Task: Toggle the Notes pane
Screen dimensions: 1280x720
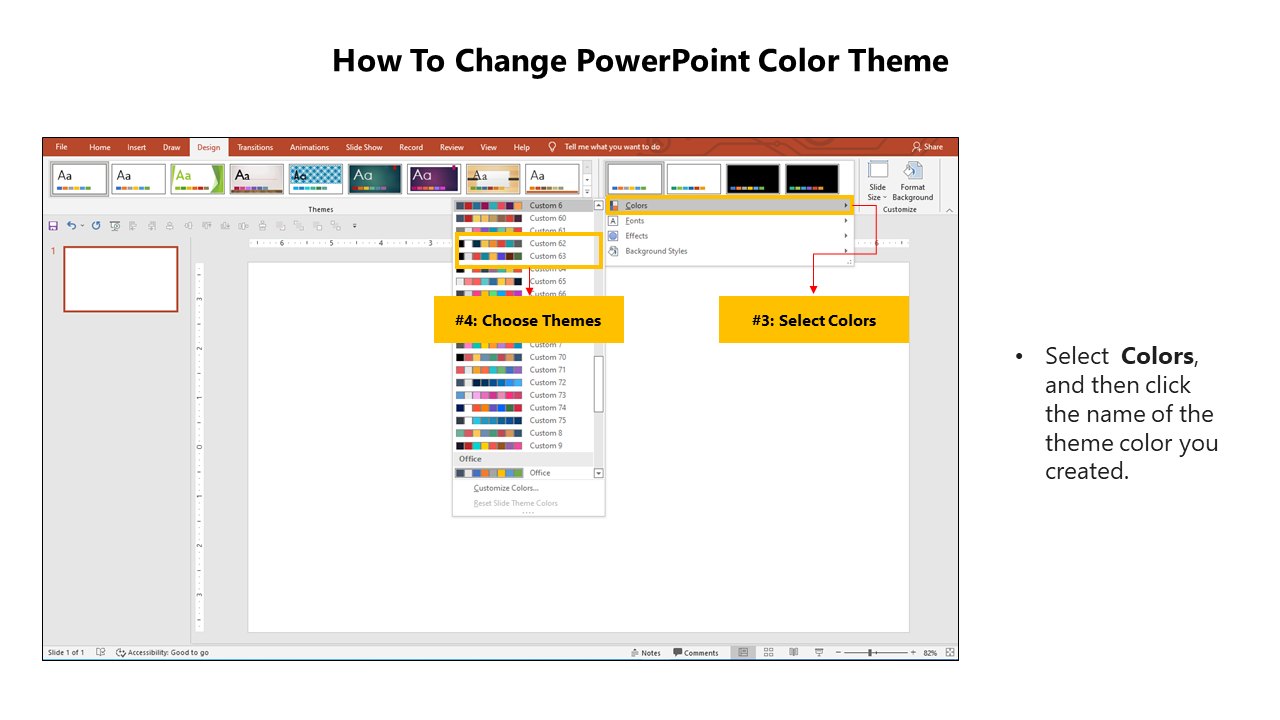Action: (x=646, y=653)
